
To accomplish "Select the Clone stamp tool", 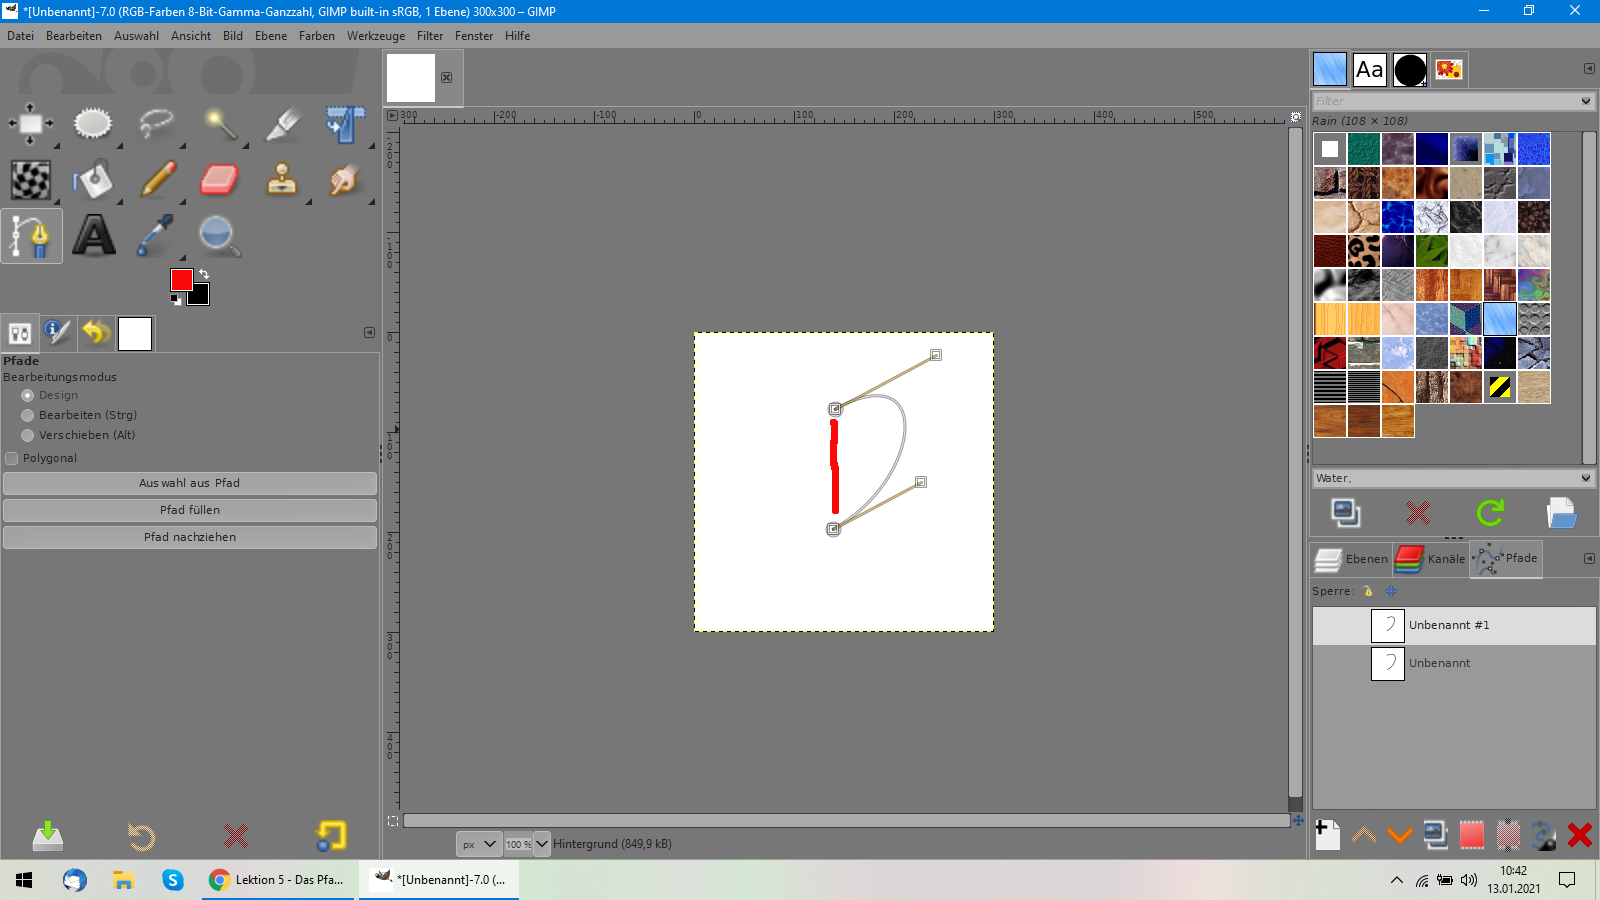I will pos(282,180).
